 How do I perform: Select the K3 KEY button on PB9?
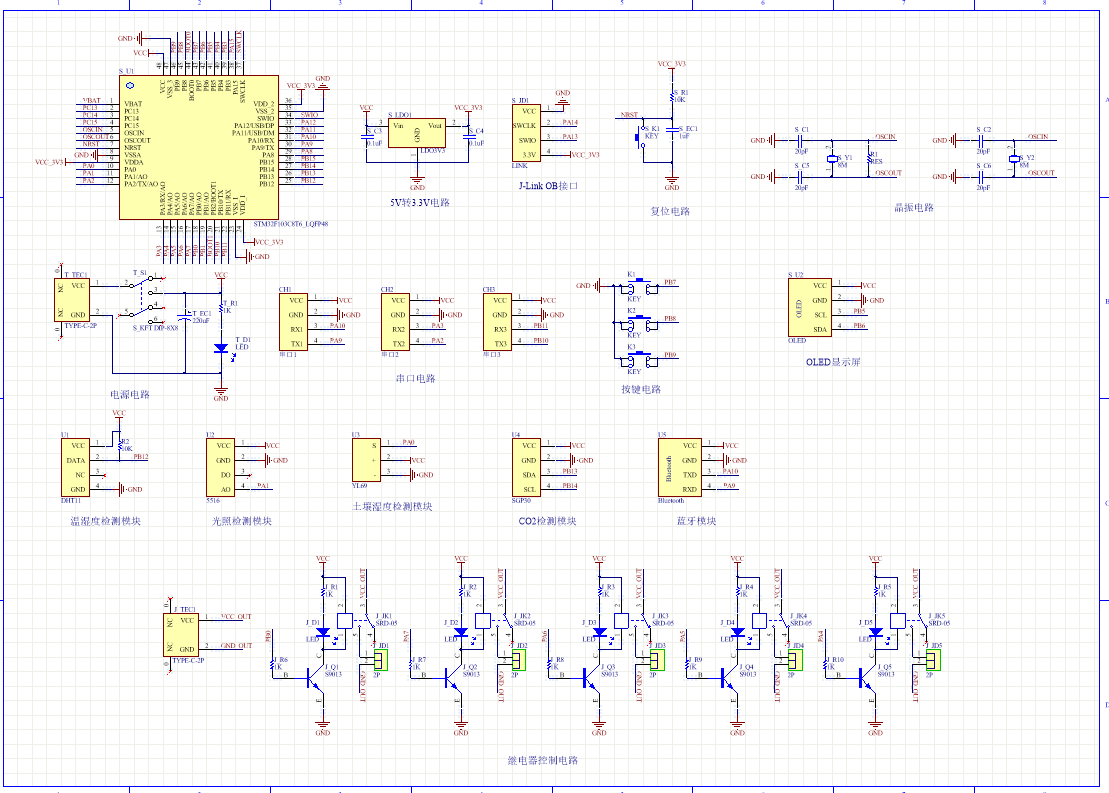click(639, 359)
